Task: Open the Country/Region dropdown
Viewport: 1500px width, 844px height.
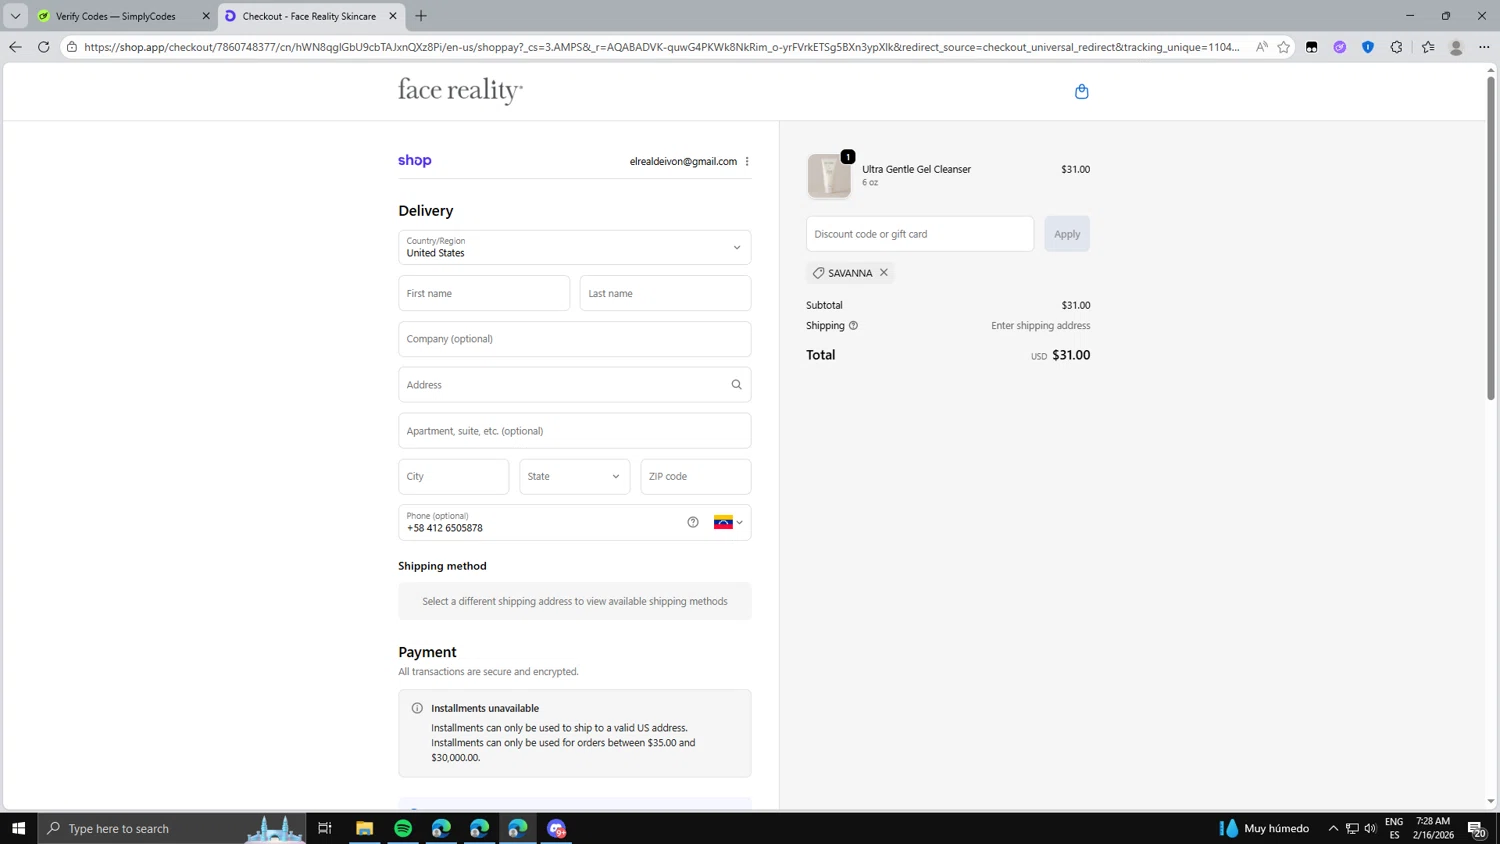Action: point(575,247)
